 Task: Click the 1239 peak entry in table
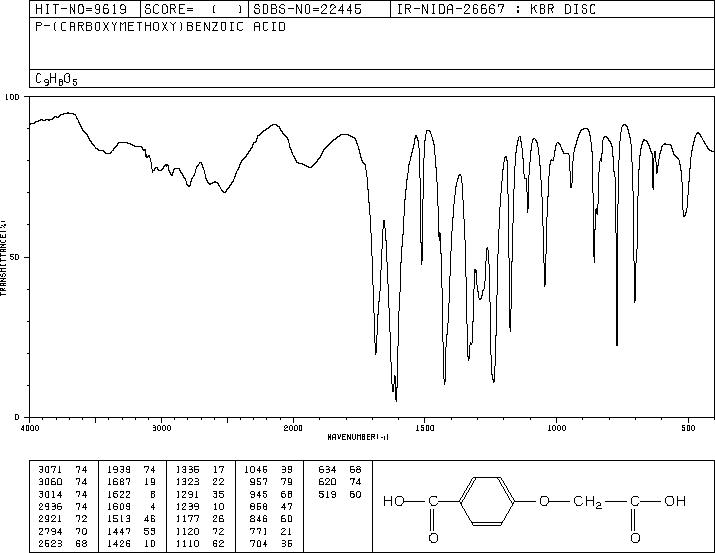tap(200, 506)
